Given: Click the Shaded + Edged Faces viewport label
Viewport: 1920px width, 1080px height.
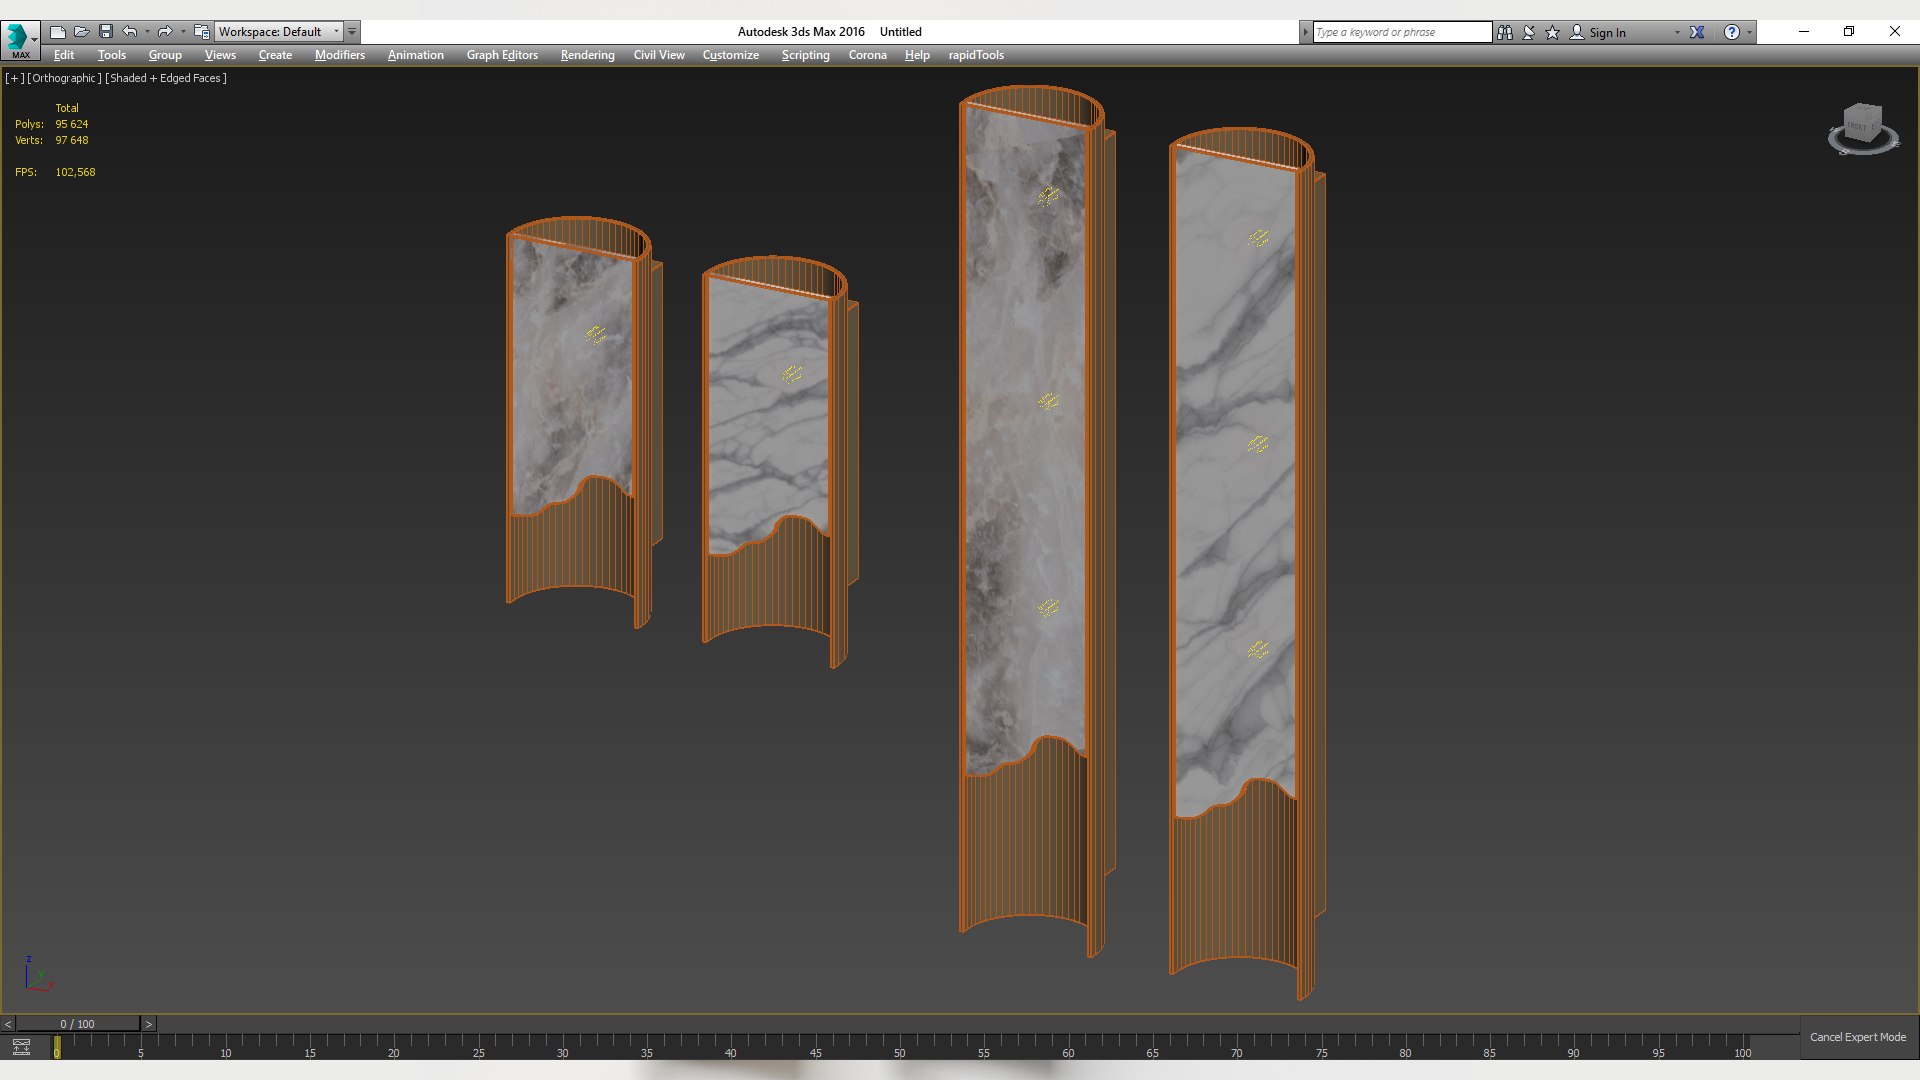Looking at the screenshot, I should [166, 78].
